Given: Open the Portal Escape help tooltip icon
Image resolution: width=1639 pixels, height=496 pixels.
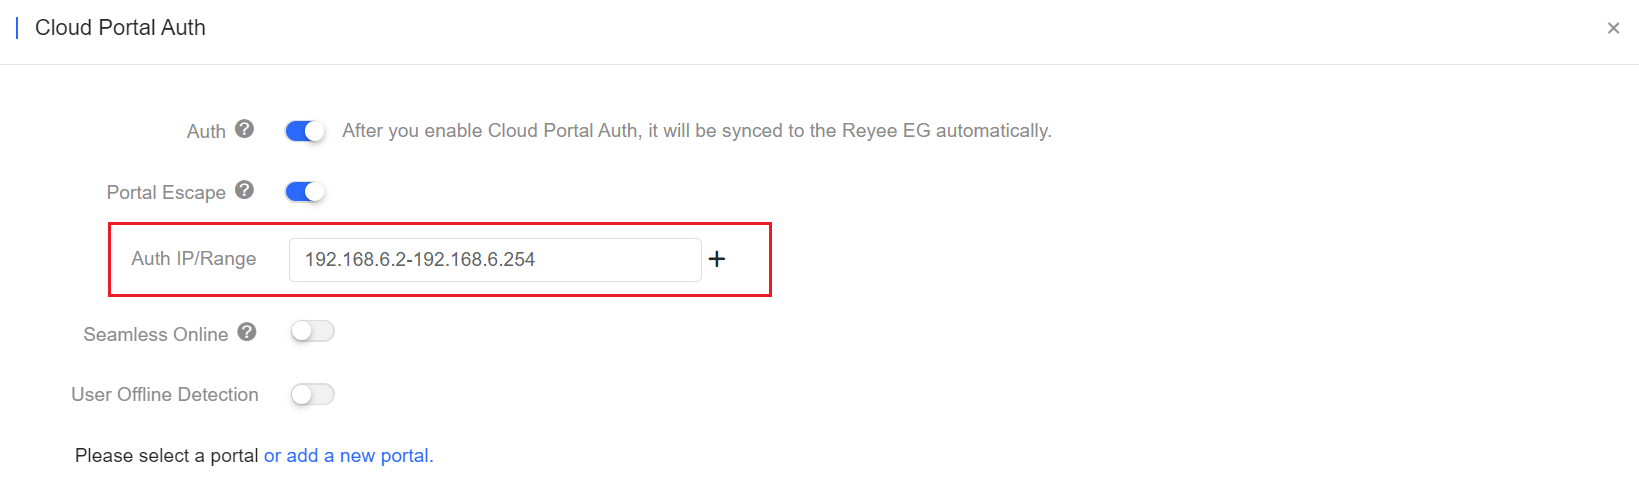Looking at the screenshot, I should (245, 190).
